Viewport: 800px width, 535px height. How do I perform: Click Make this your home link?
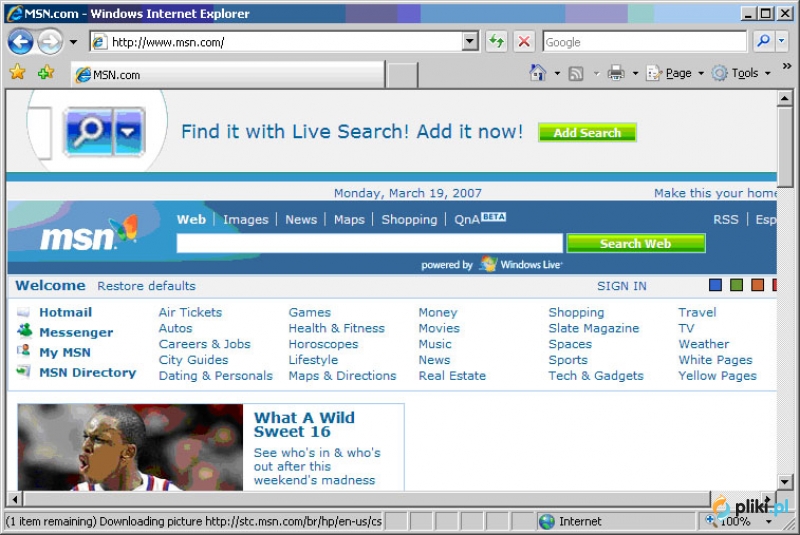pos(715,193)
